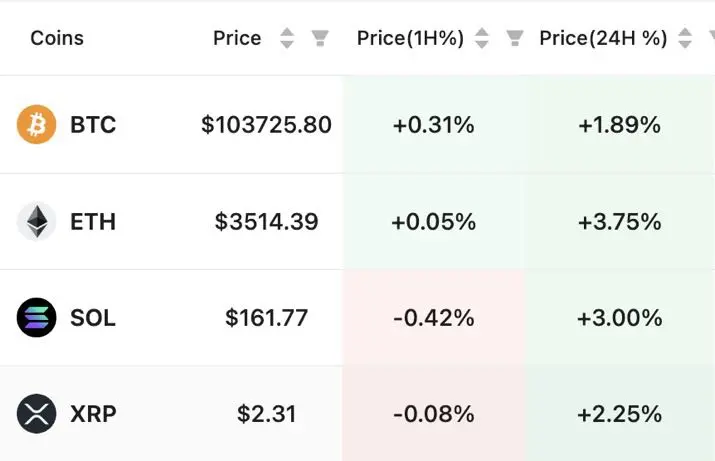Click the Price(1H%) header label
Screen dimensions: 715x461
[410, 38]
